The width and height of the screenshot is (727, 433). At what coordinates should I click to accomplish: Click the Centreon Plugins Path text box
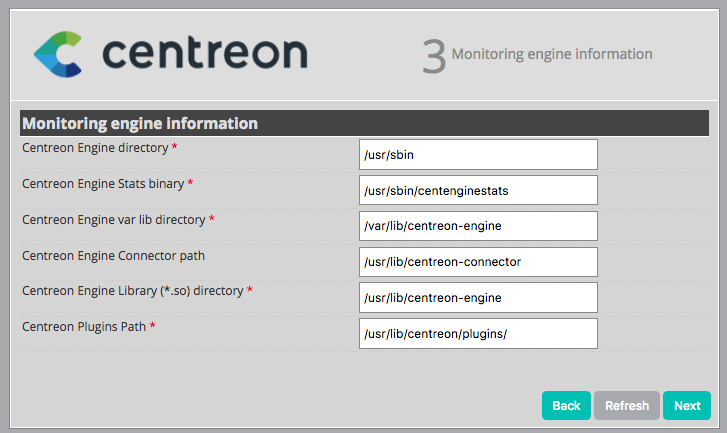[478, 333]
